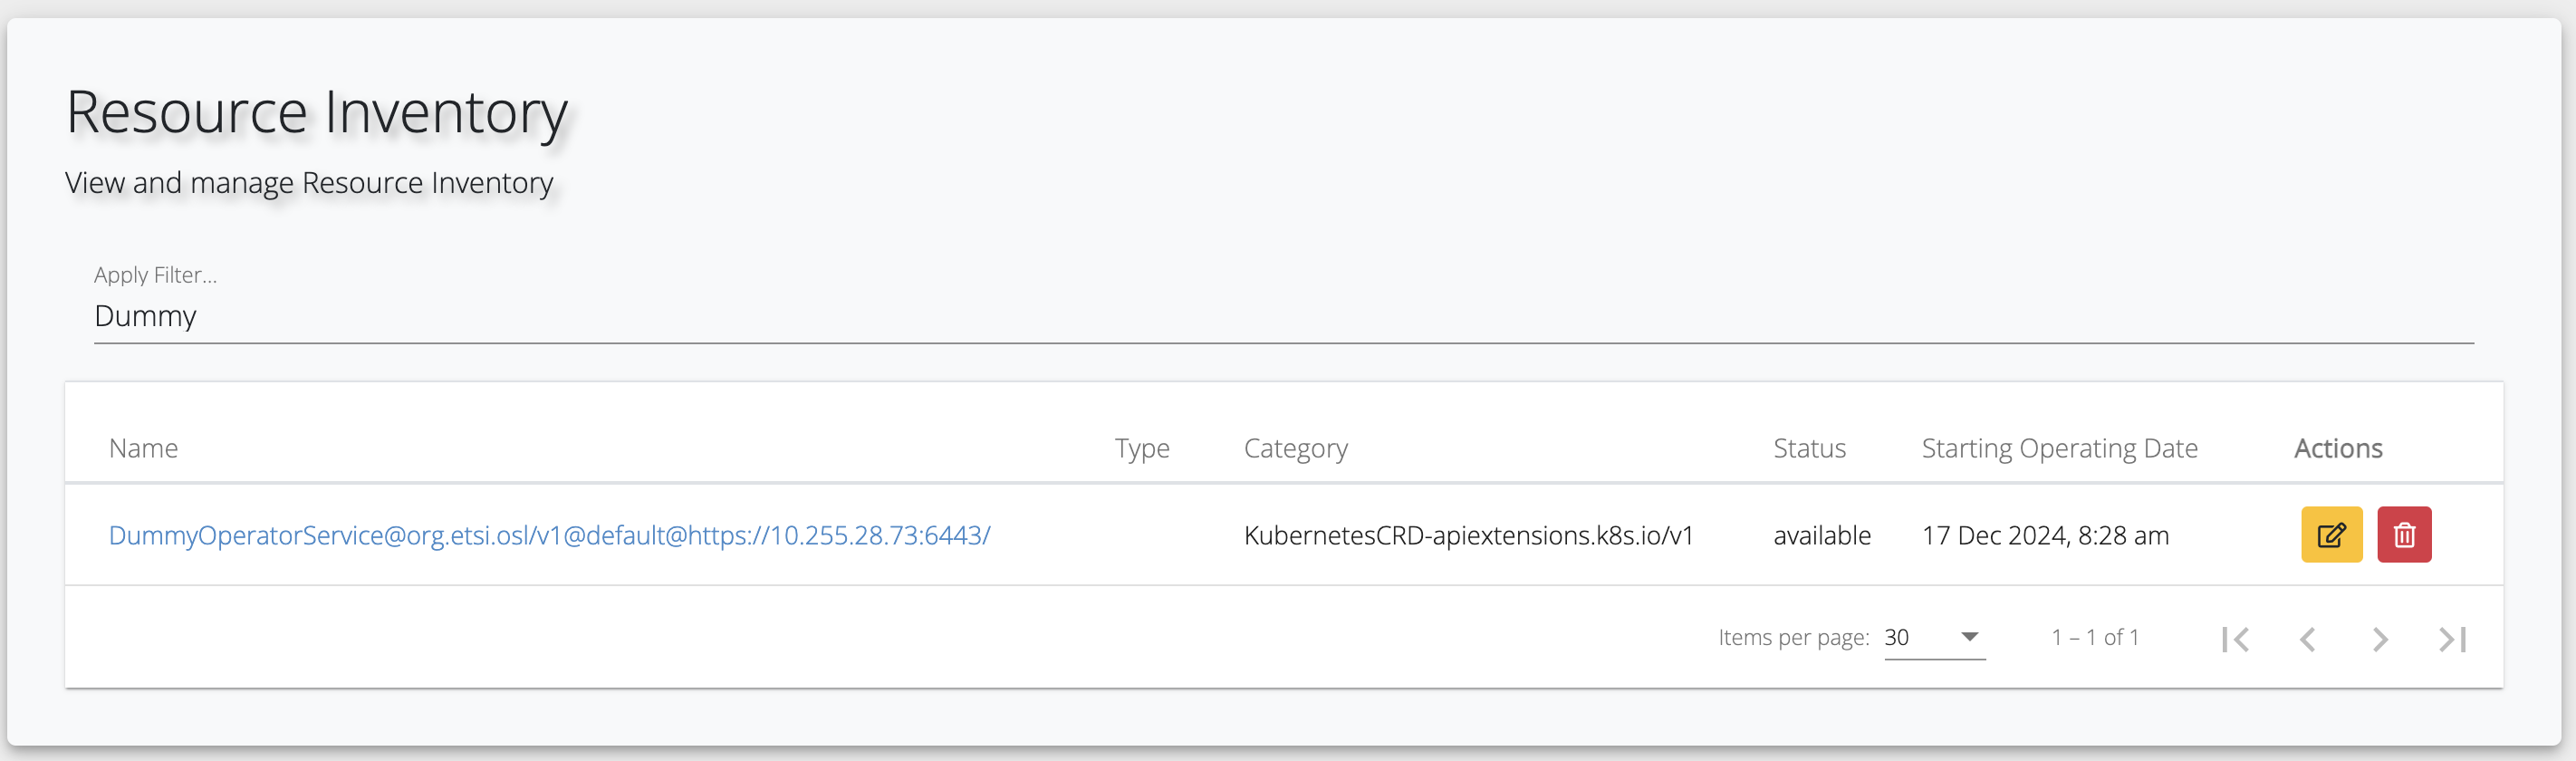The height and width of the screenshot is (761, 2576).
Task: Open the items per page dropdown arrow
Action: tap(1969, 637)
